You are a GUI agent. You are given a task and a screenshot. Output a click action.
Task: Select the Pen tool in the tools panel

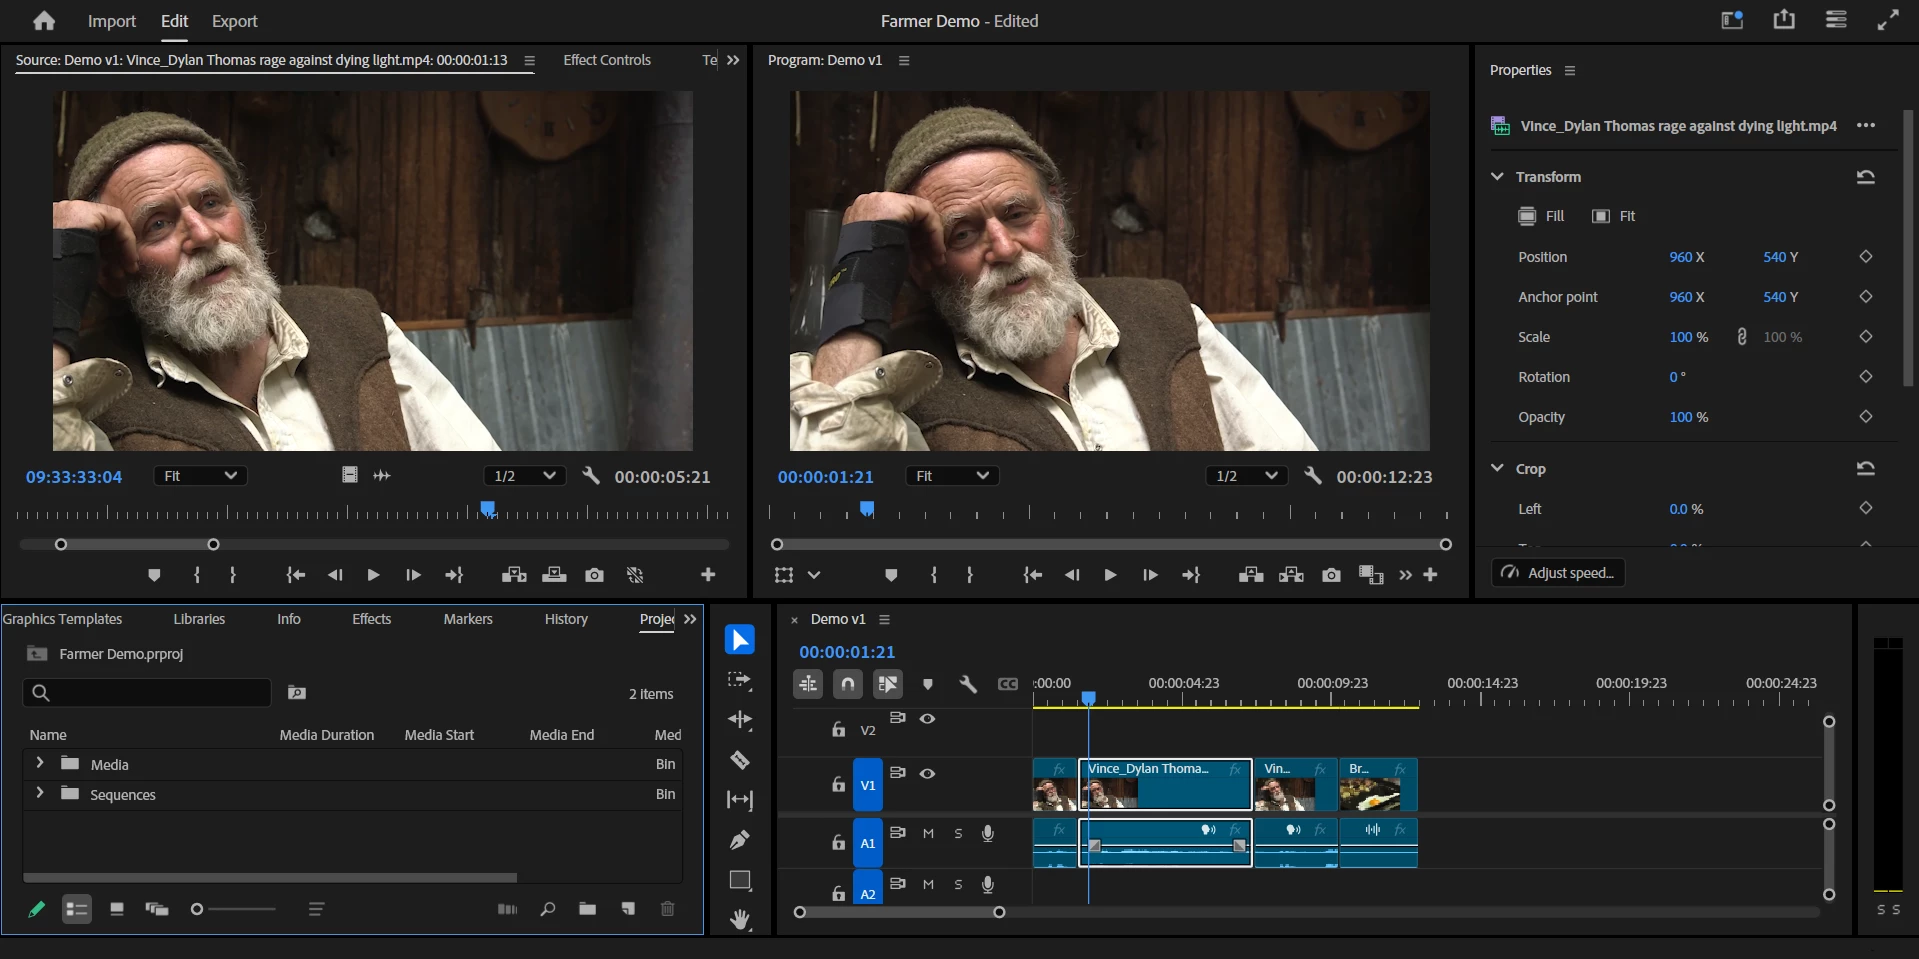coord(740,840)
